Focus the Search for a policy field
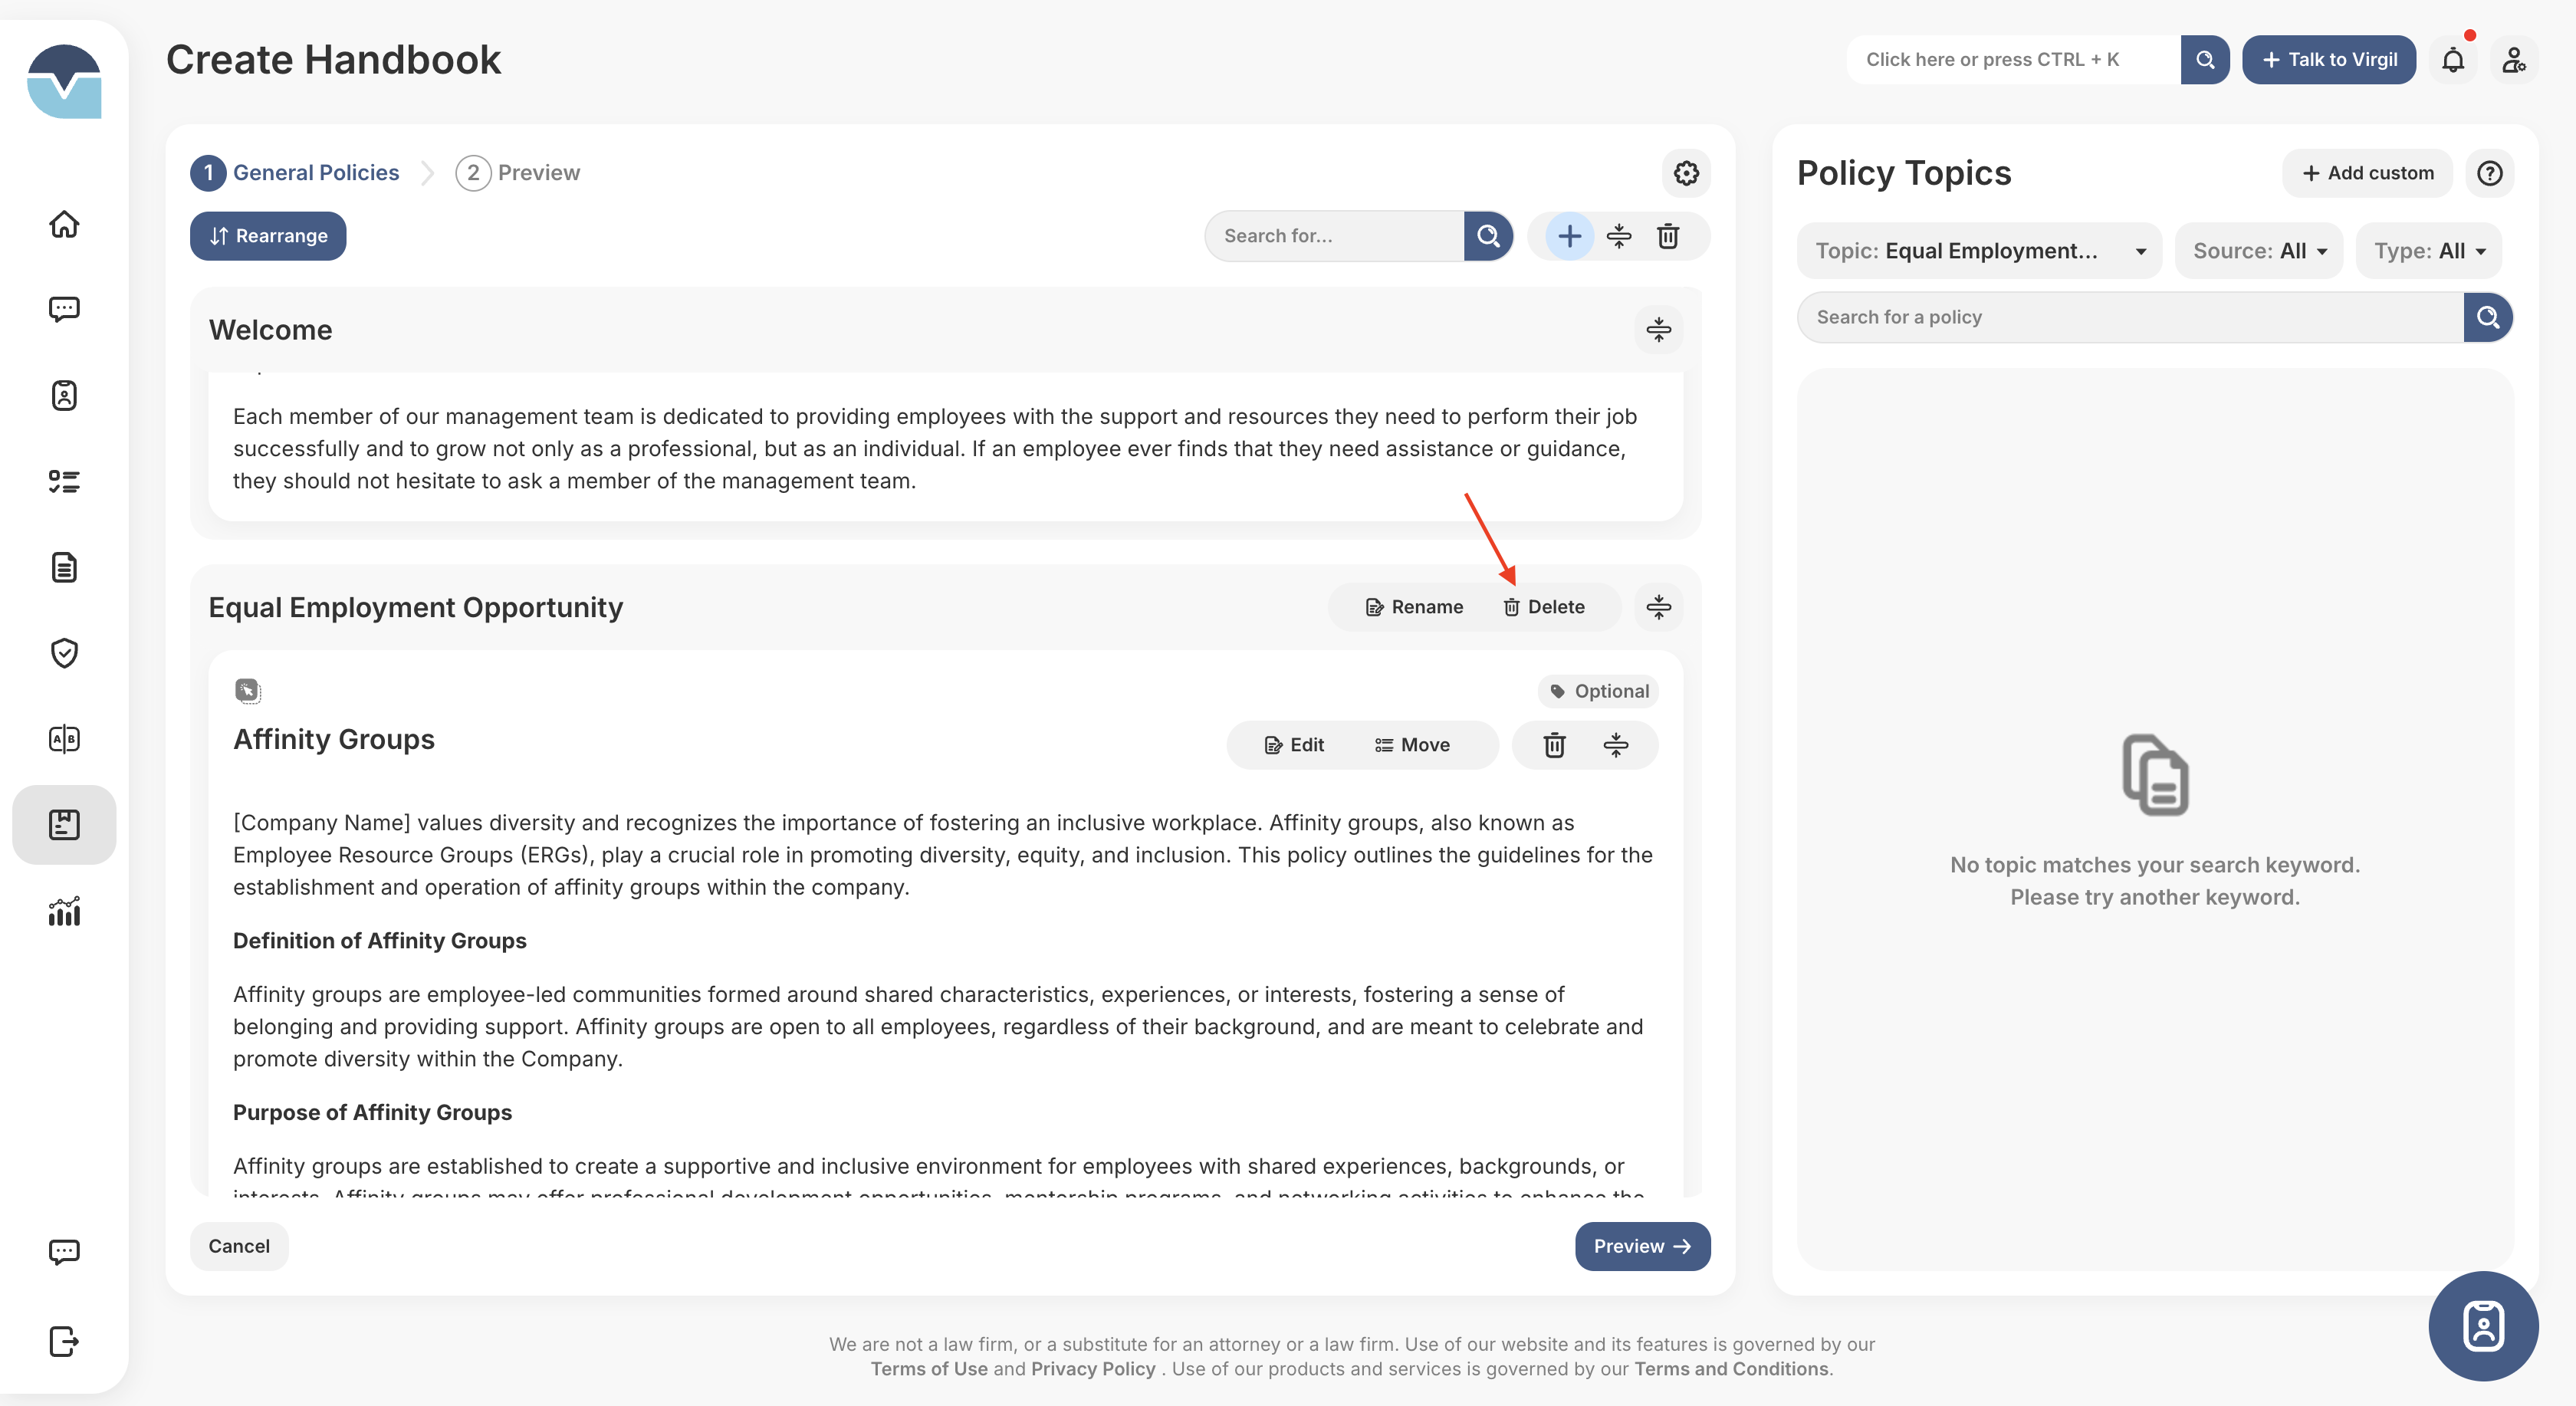Image resolution: width=2576 pixels, height=1406 pixels. (2130, 317)
